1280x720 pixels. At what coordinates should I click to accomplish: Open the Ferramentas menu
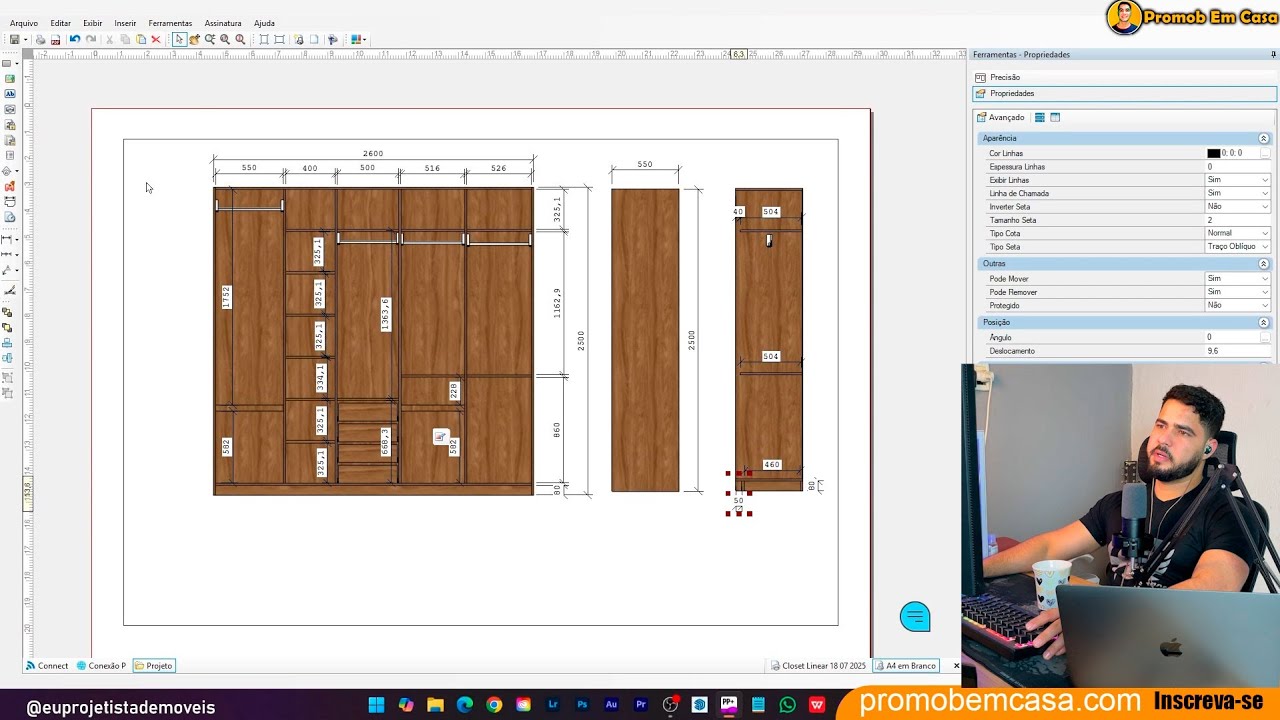tap(170, 23)
